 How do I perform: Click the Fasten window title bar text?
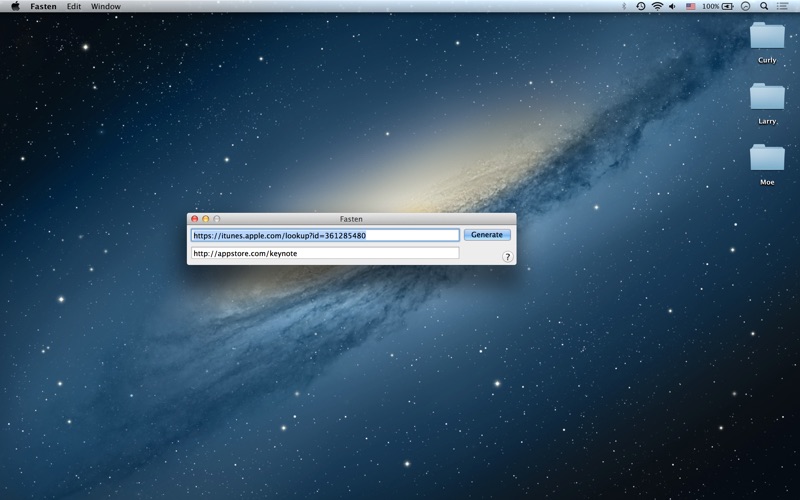coord(351,219)
